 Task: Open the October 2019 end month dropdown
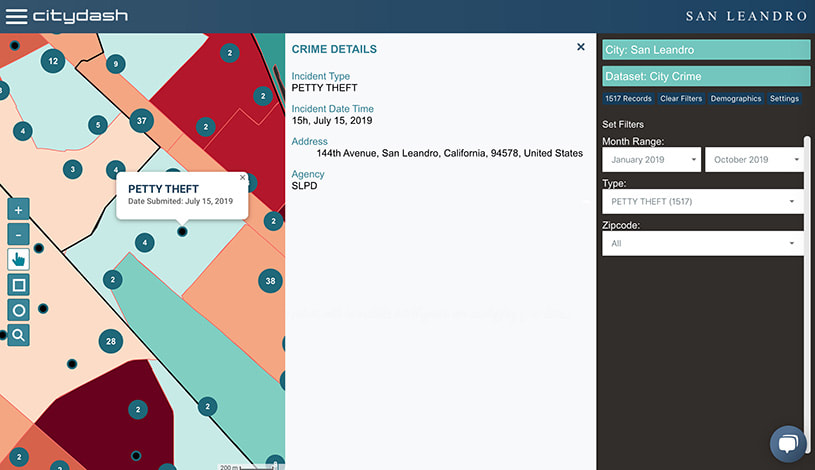tap(755, 160)
